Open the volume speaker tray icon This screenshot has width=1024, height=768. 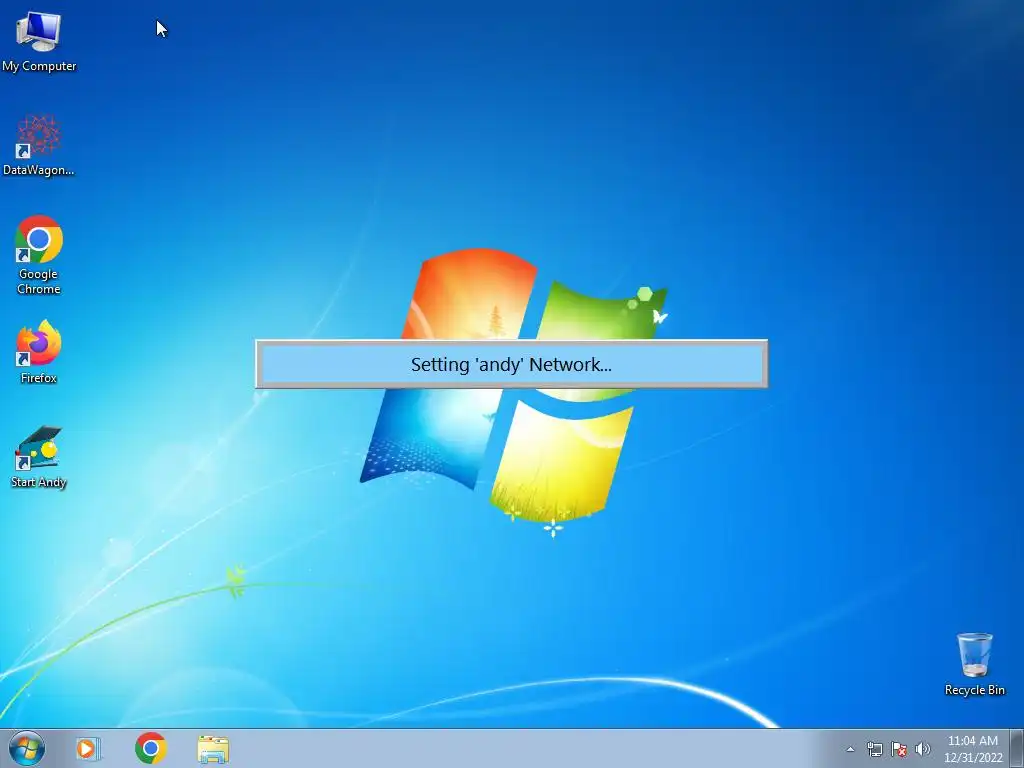tap(923, 749)
